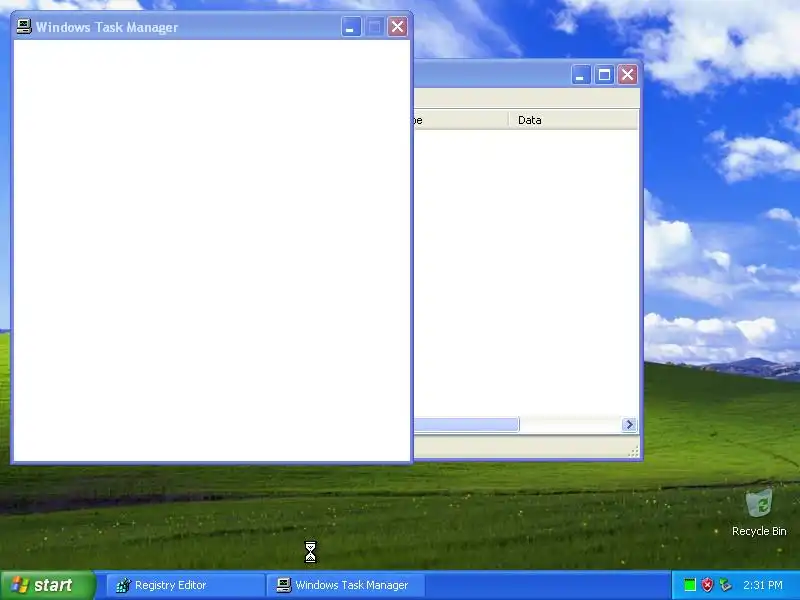Image resolution: width=800 pixels, height=600 pixels.
Task: Open the Start menu
Action: tap(47, 585)
